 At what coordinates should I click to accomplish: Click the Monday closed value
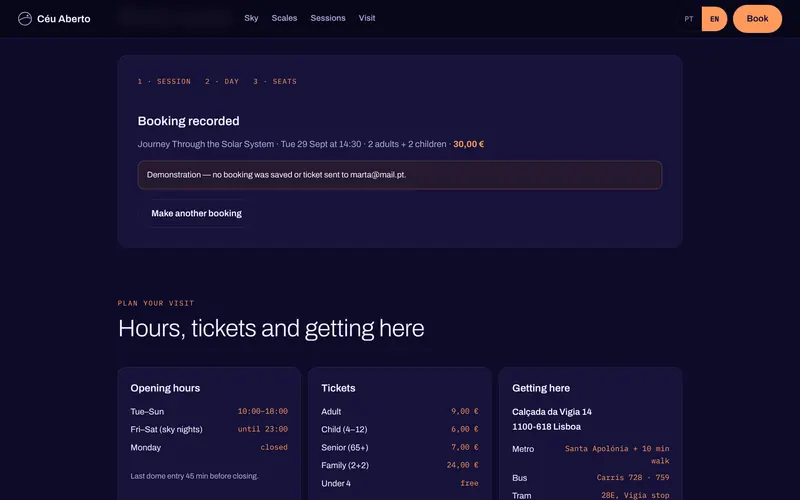click(x=274, y=447)
